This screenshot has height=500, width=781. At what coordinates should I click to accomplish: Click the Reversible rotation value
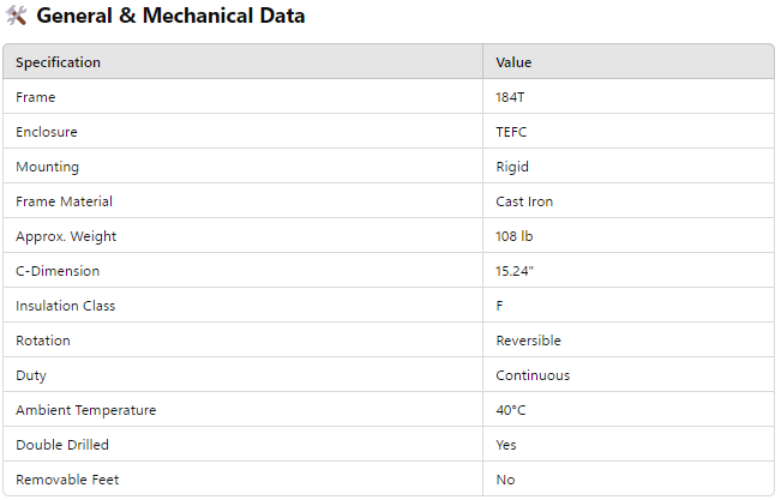click(528, 340)
